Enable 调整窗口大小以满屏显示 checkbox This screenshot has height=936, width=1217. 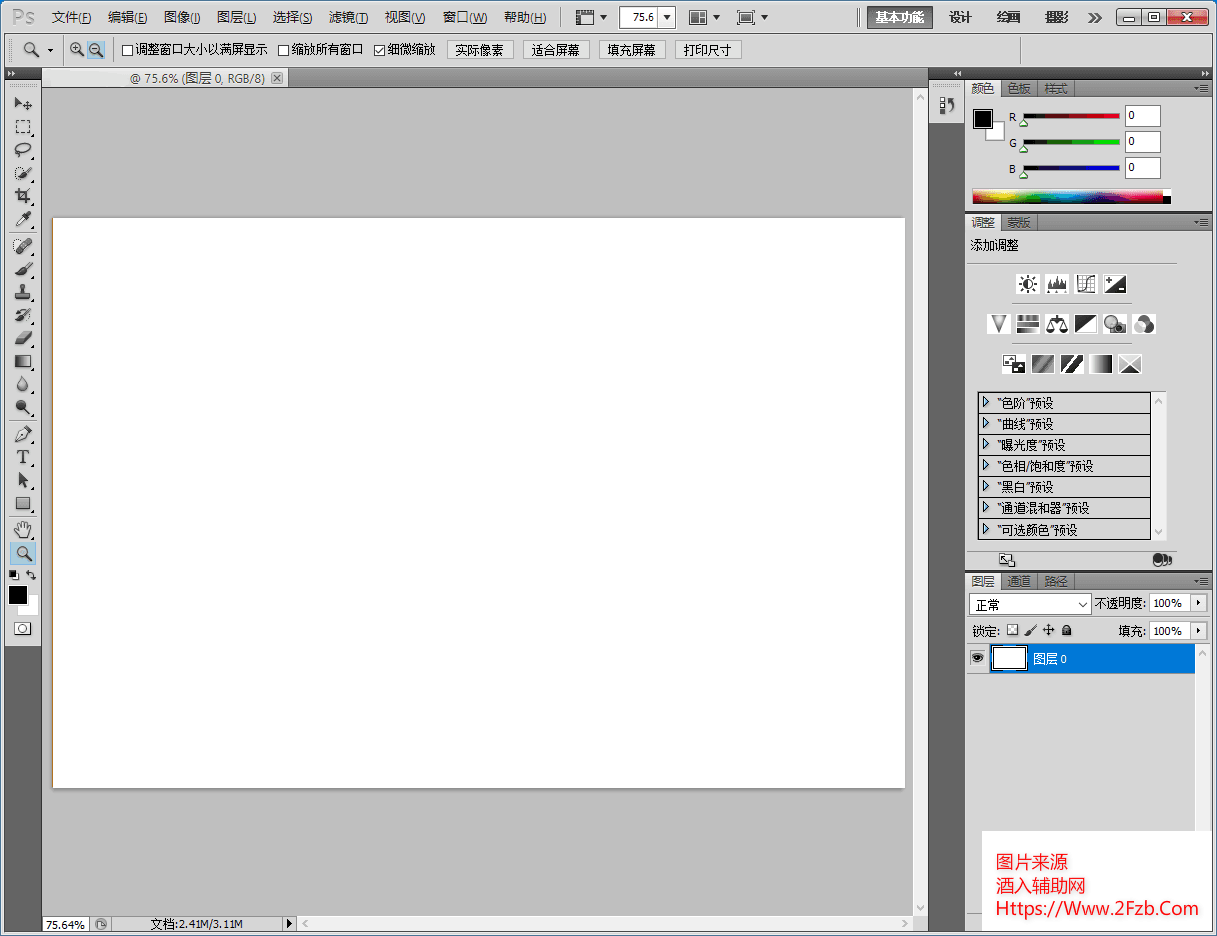(x=127, y=50)
